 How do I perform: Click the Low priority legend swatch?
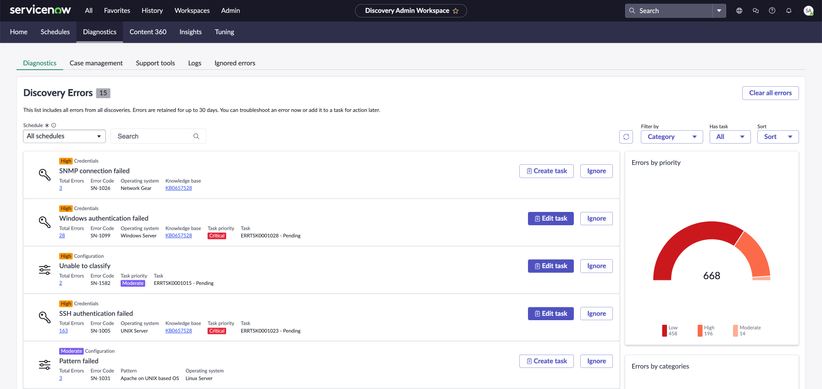click(x=664, y=331)
